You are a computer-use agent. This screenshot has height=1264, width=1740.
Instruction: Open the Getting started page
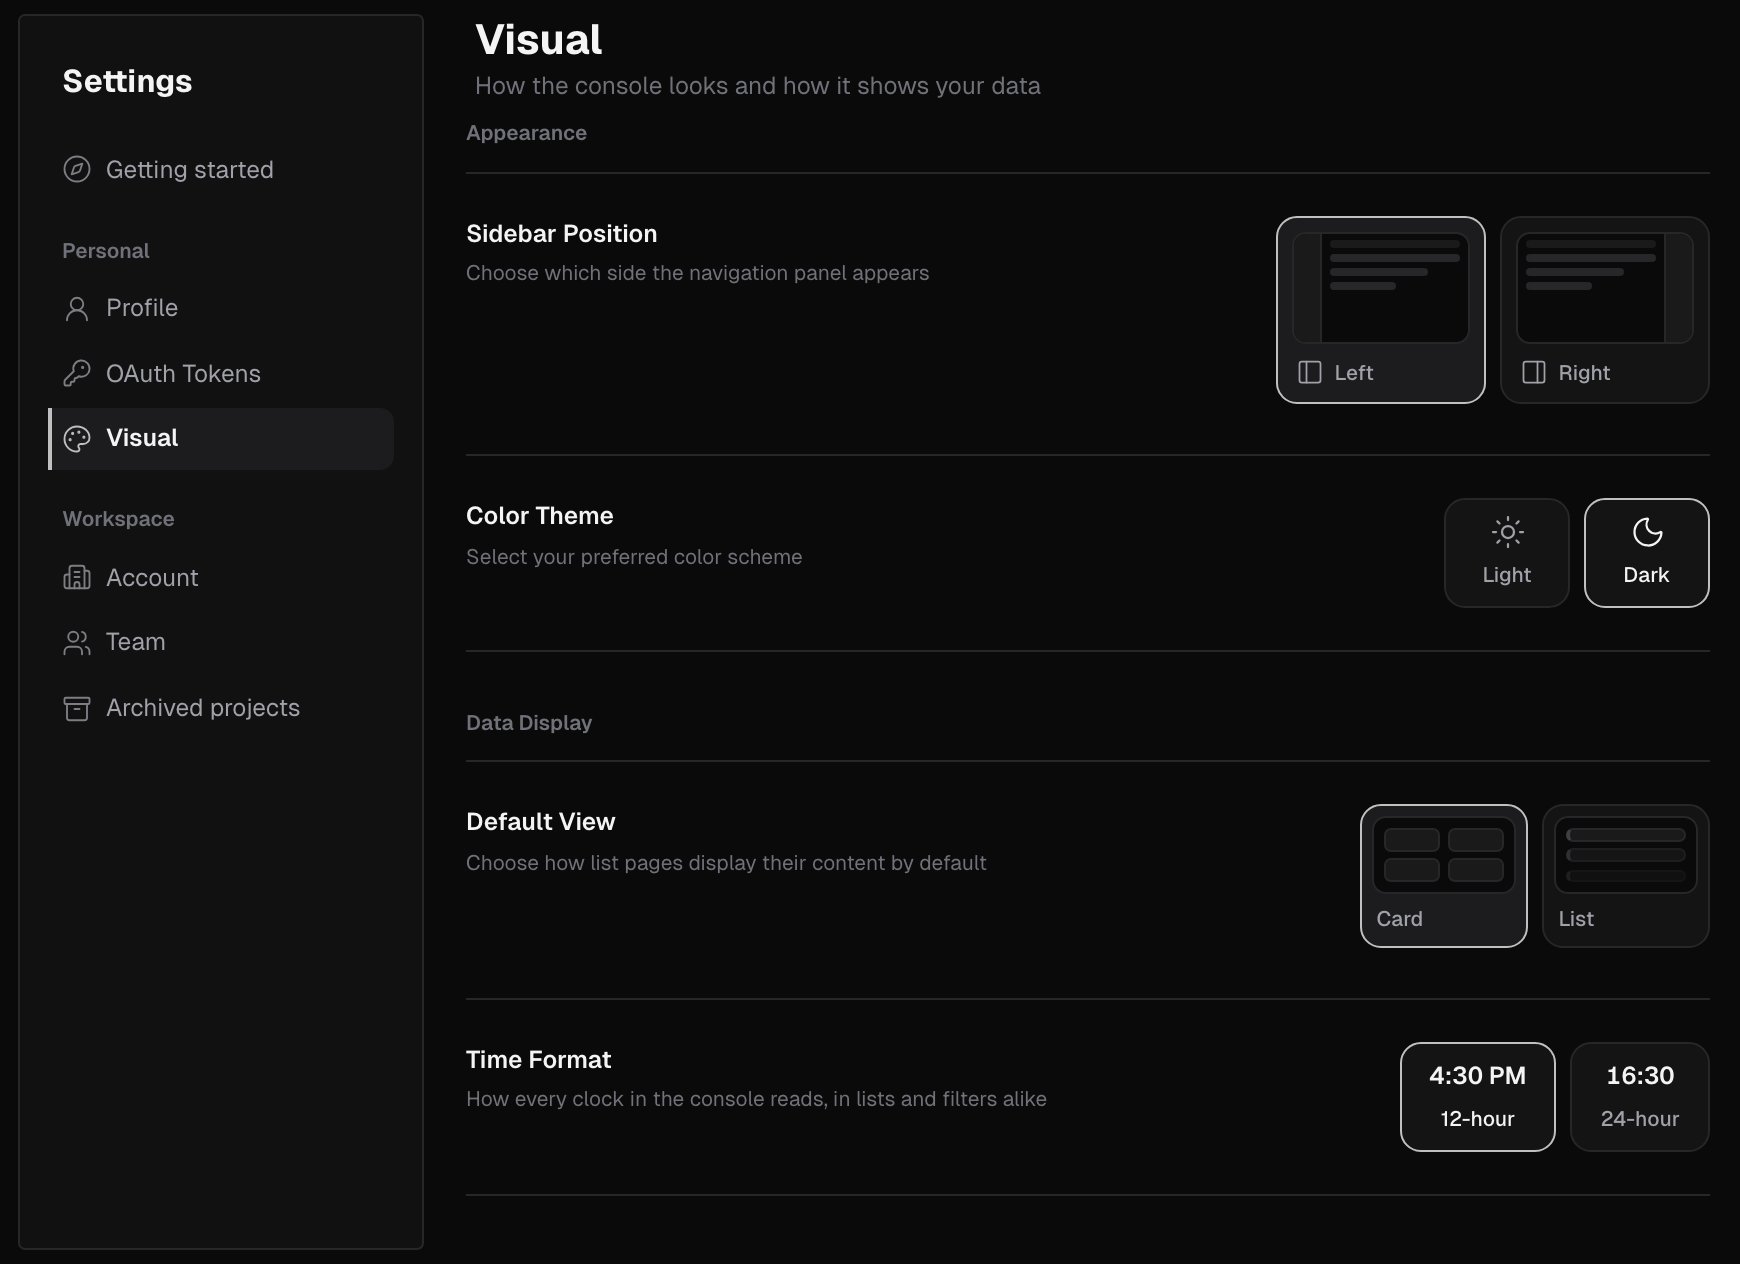(x=221, y=169)
